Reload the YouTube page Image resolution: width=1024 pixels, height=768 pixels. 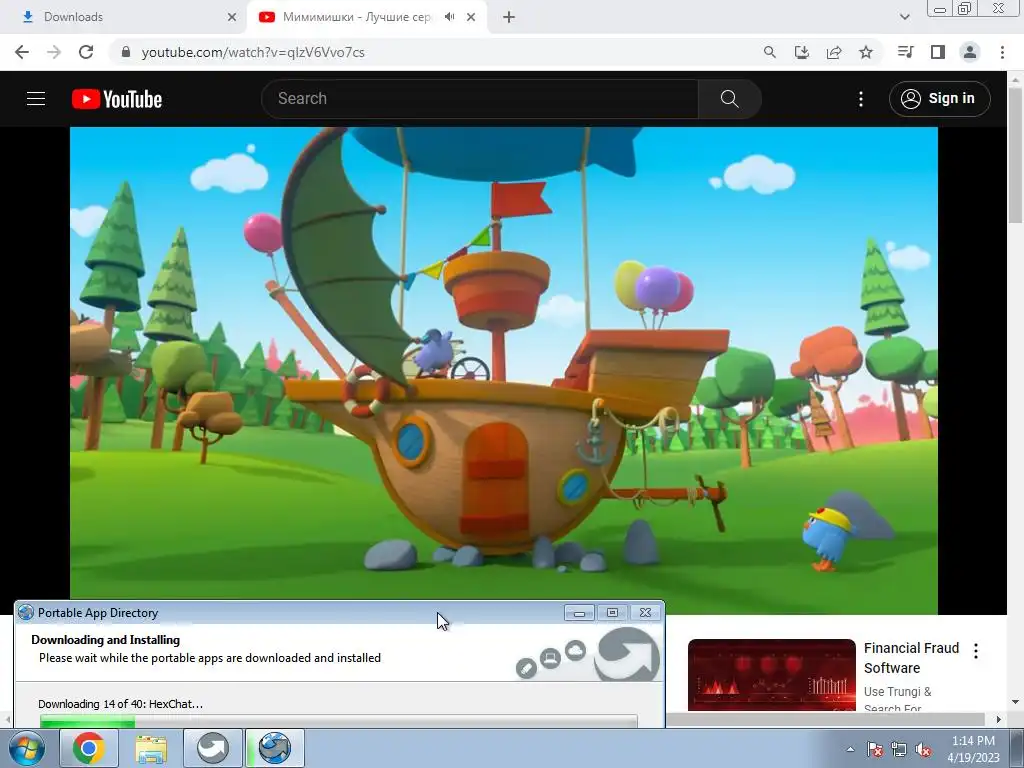tap(86, 52)
